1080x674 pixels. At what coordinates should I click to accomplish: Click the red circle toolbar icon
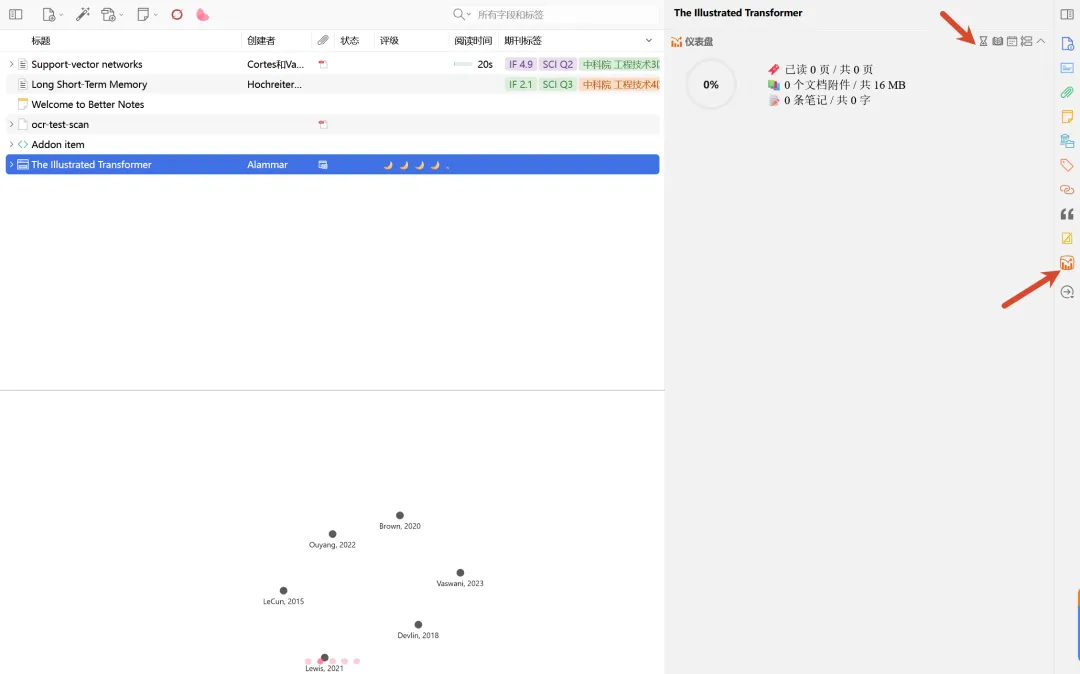point(177,14)
